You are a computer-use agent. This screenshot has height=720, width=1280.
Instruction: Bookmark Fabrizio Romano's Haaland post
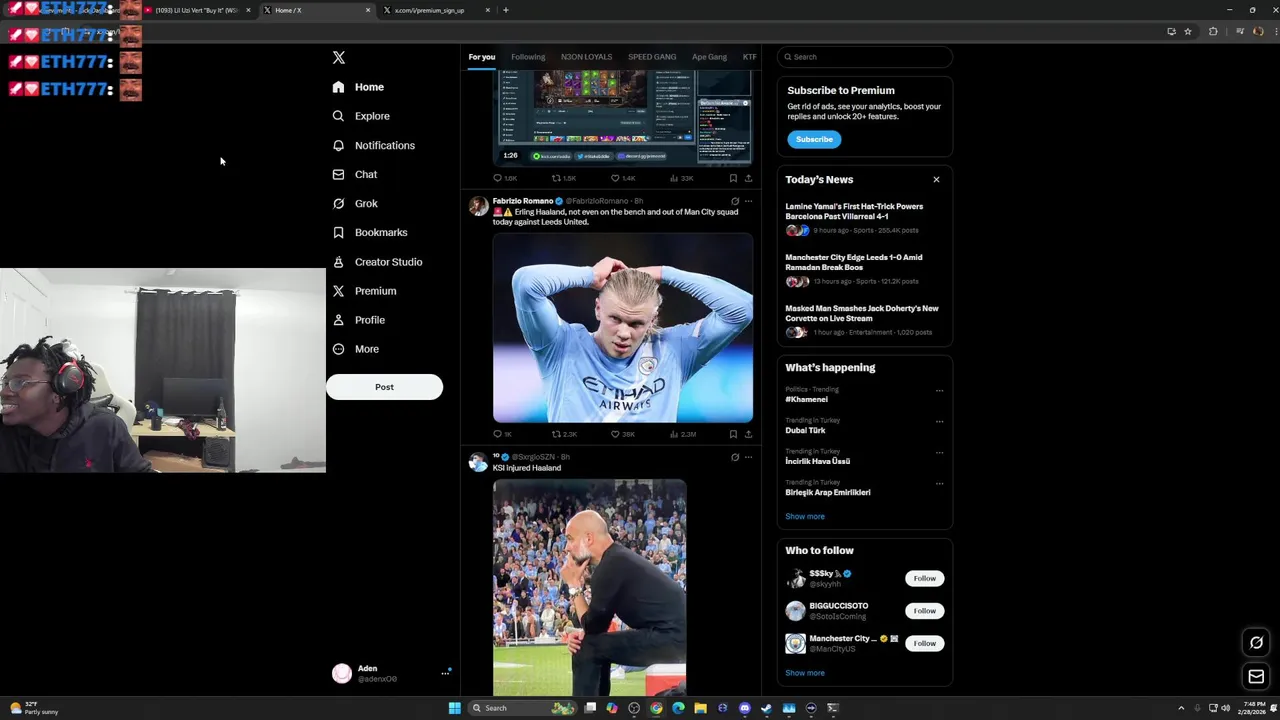click(x=733, y=434)
